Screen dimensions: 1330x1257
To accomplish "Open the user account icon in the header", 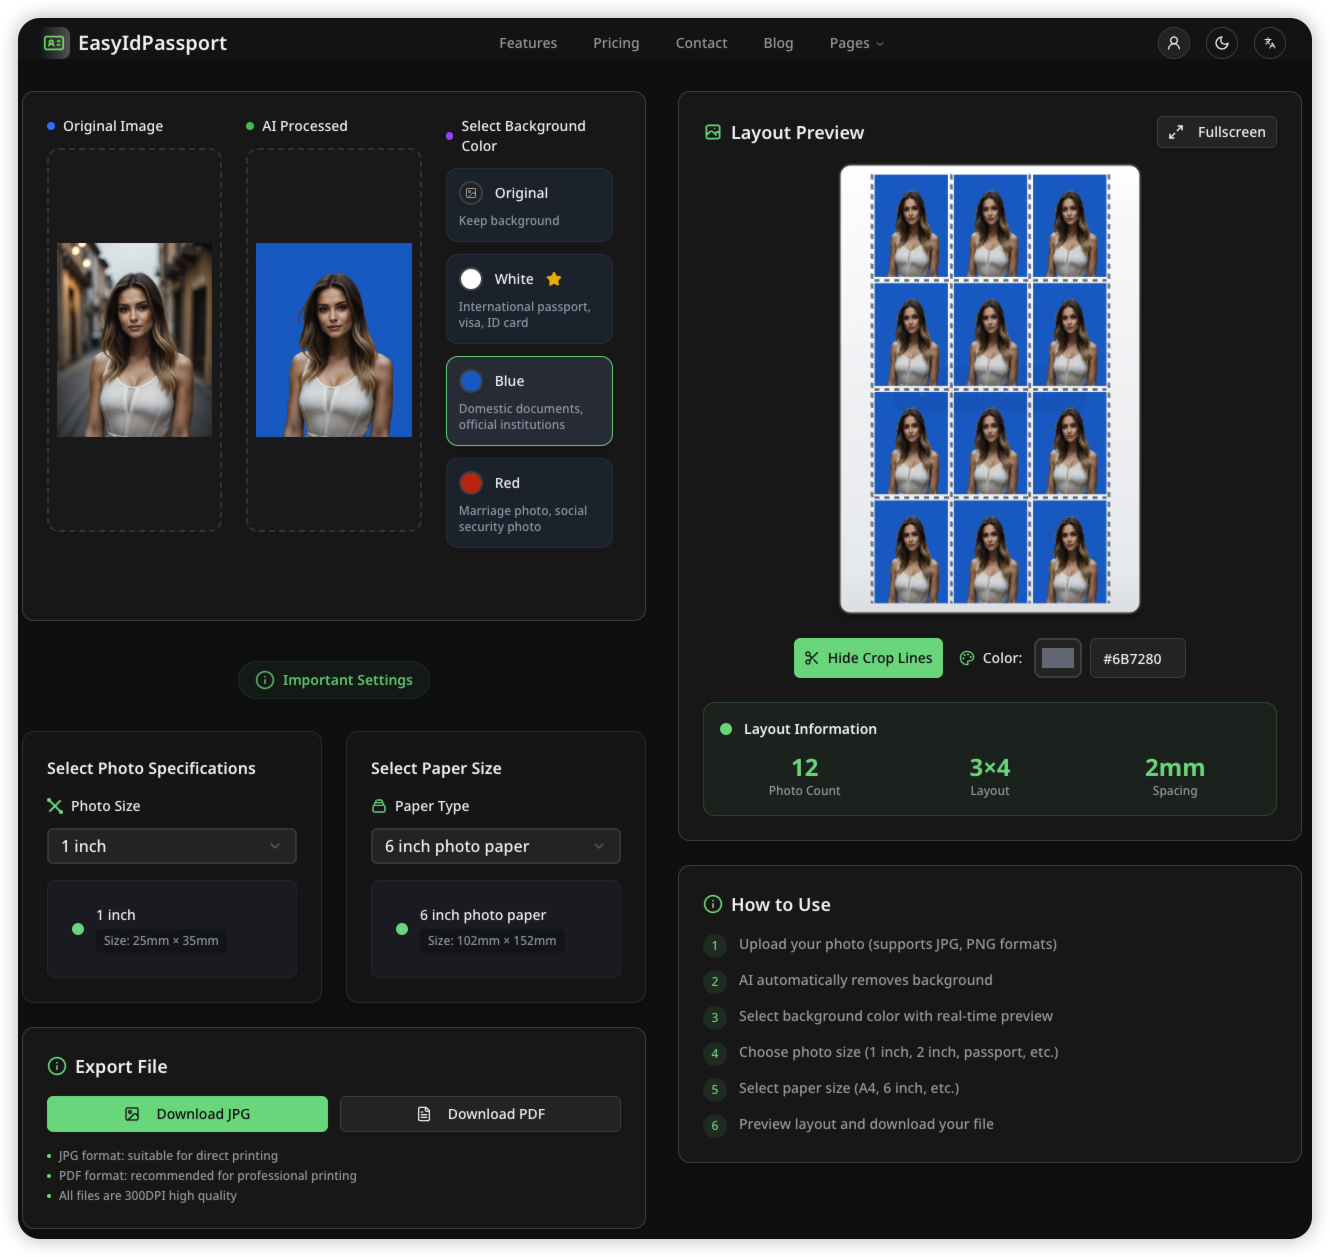I will (x=1173, y=43).
